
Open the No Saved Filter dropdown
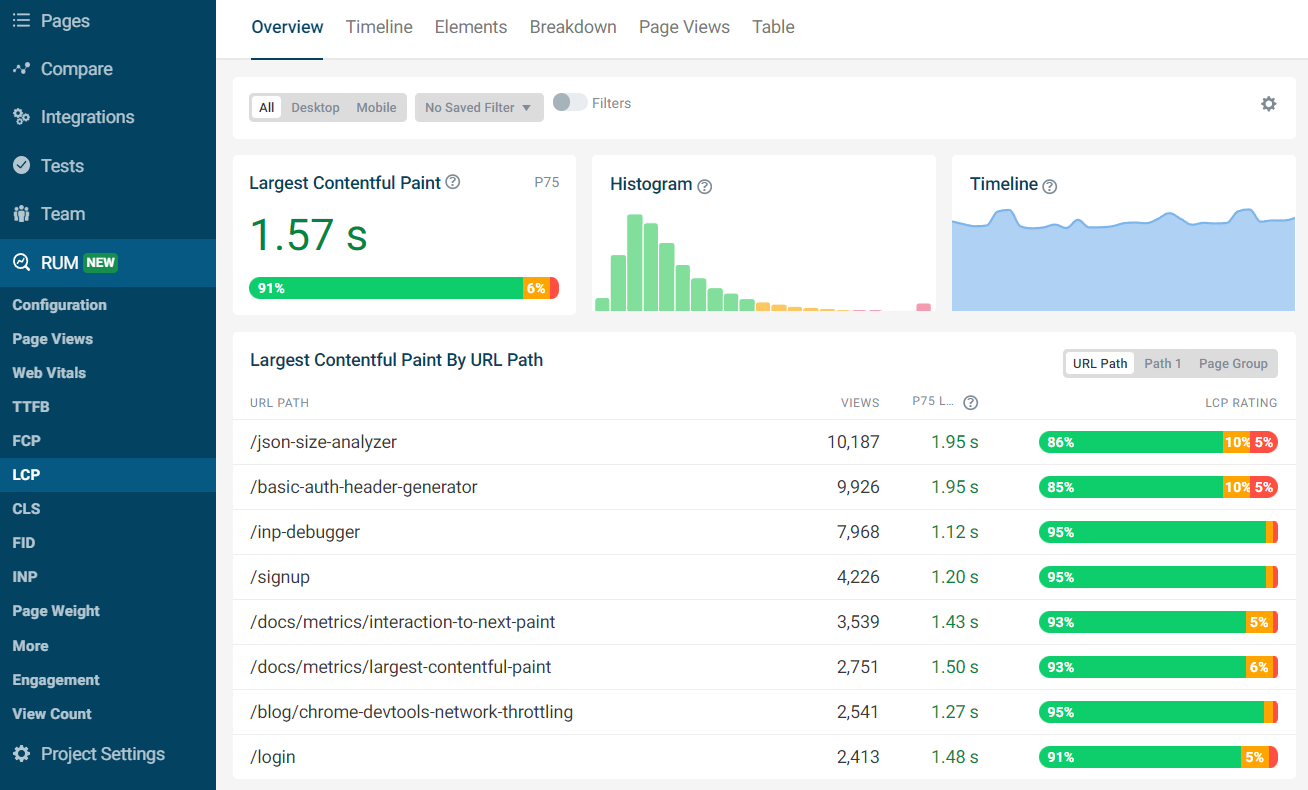click(x=479, y=107)
